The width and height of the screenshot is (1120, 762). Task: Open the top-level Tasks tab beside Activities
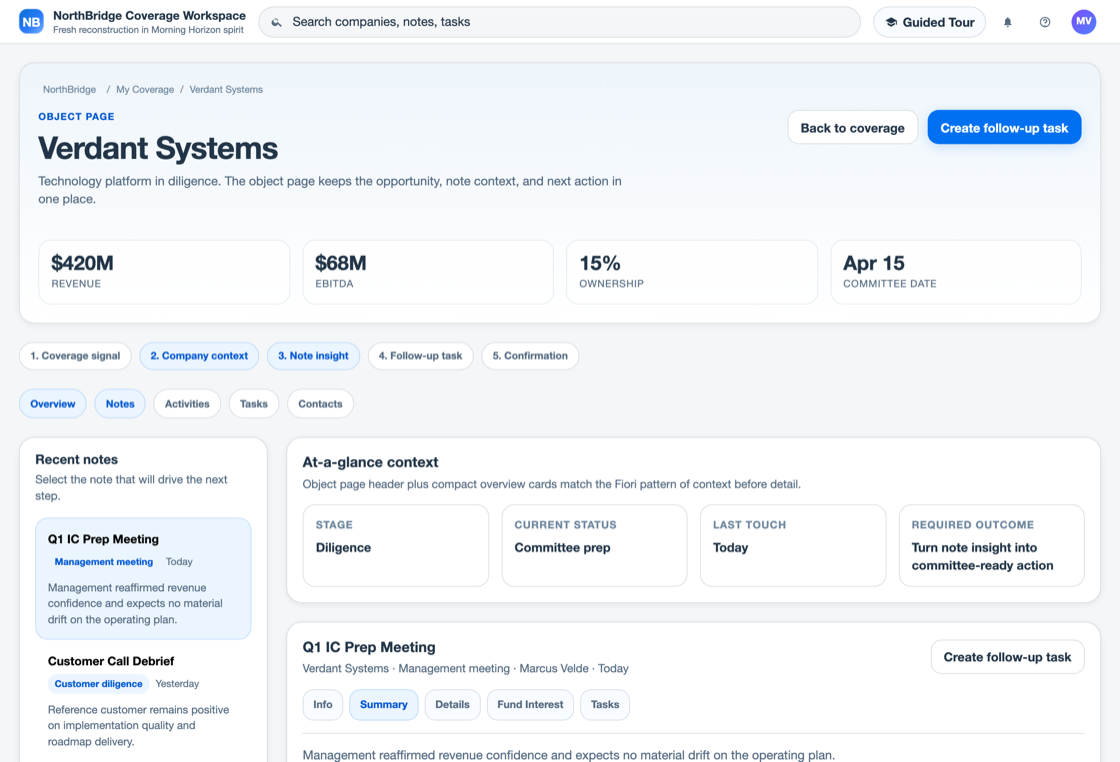click(x=254, y=403)
